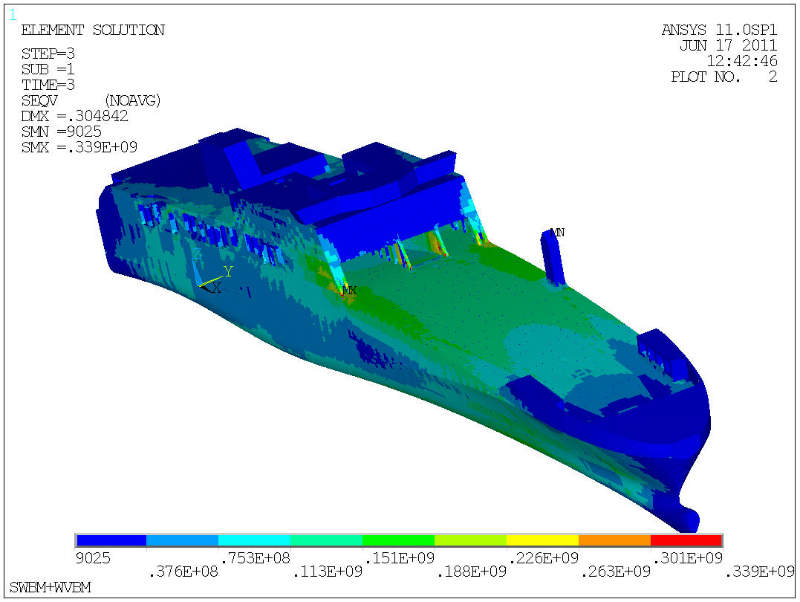Select the dark blue legend segment
The width and height of the screenshot is (800, 602).
pyautogui.click(x=111, y=540)
